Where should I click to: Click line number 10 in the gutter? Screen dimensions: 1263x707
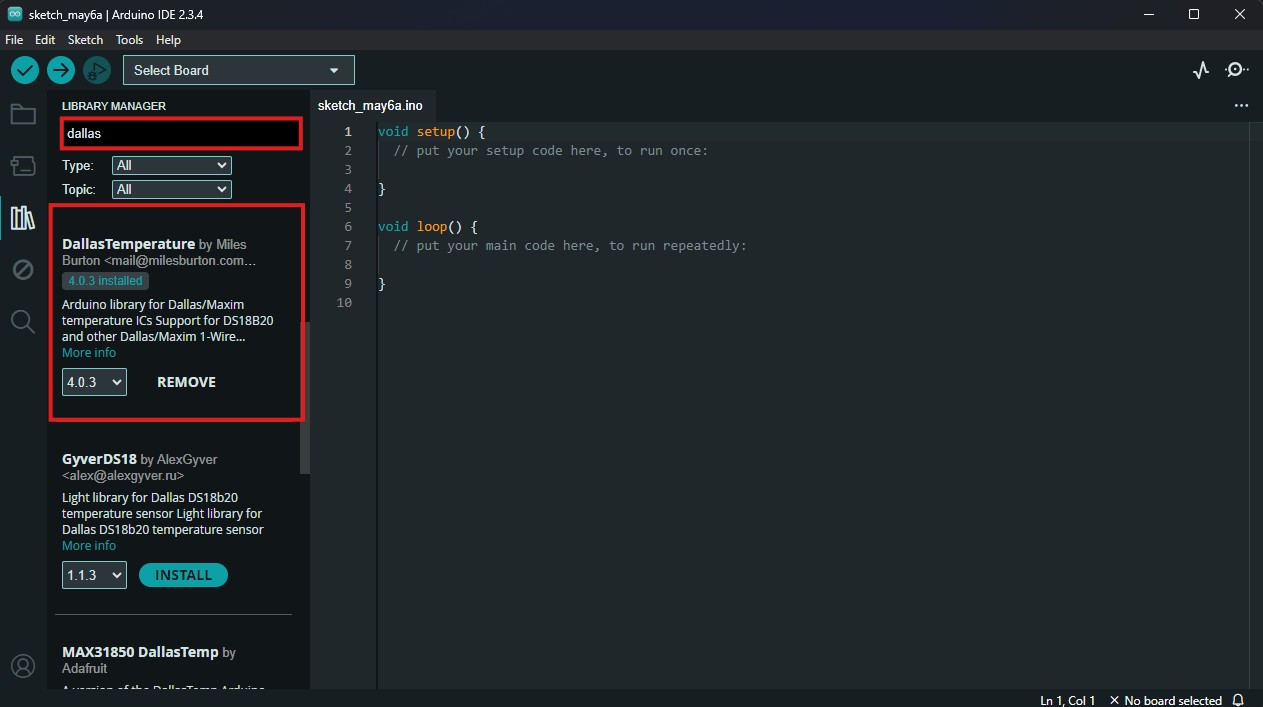pos(345,303)
